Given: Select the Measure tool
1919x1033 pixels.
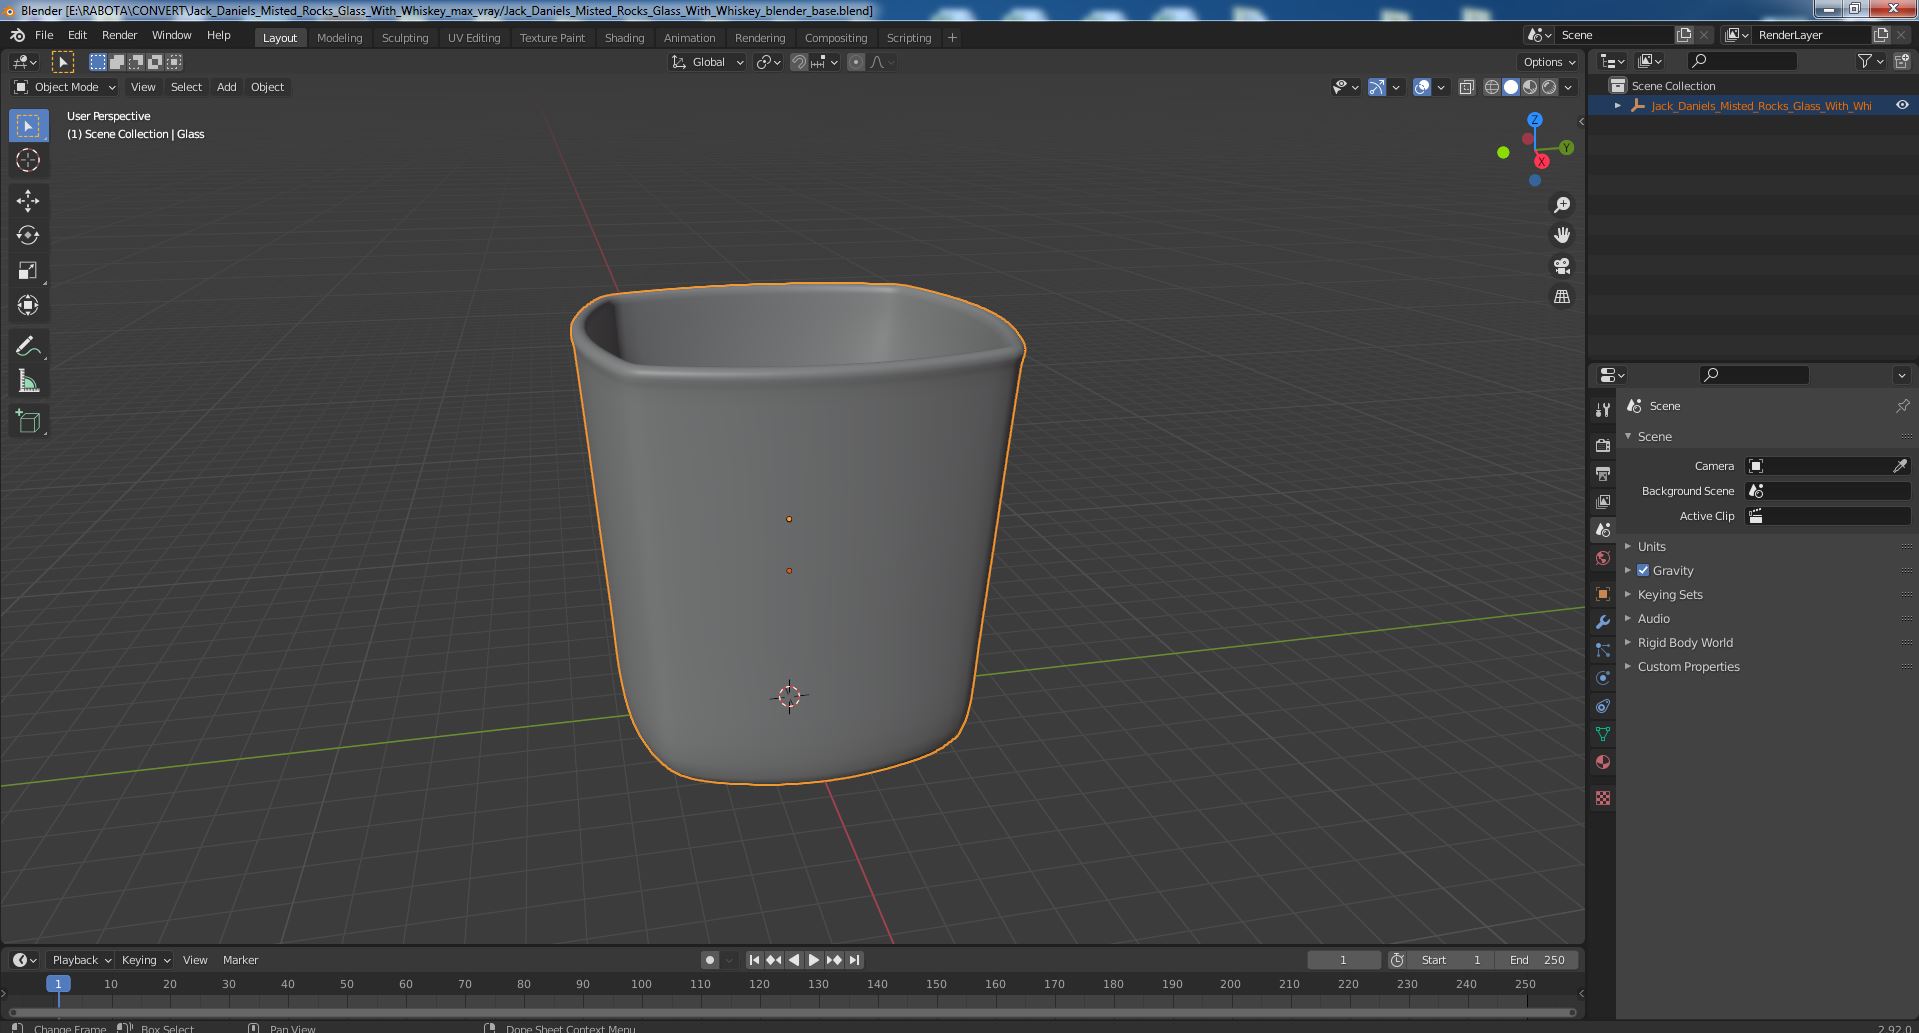Looking at the screenshot, I should pos(28,381).
